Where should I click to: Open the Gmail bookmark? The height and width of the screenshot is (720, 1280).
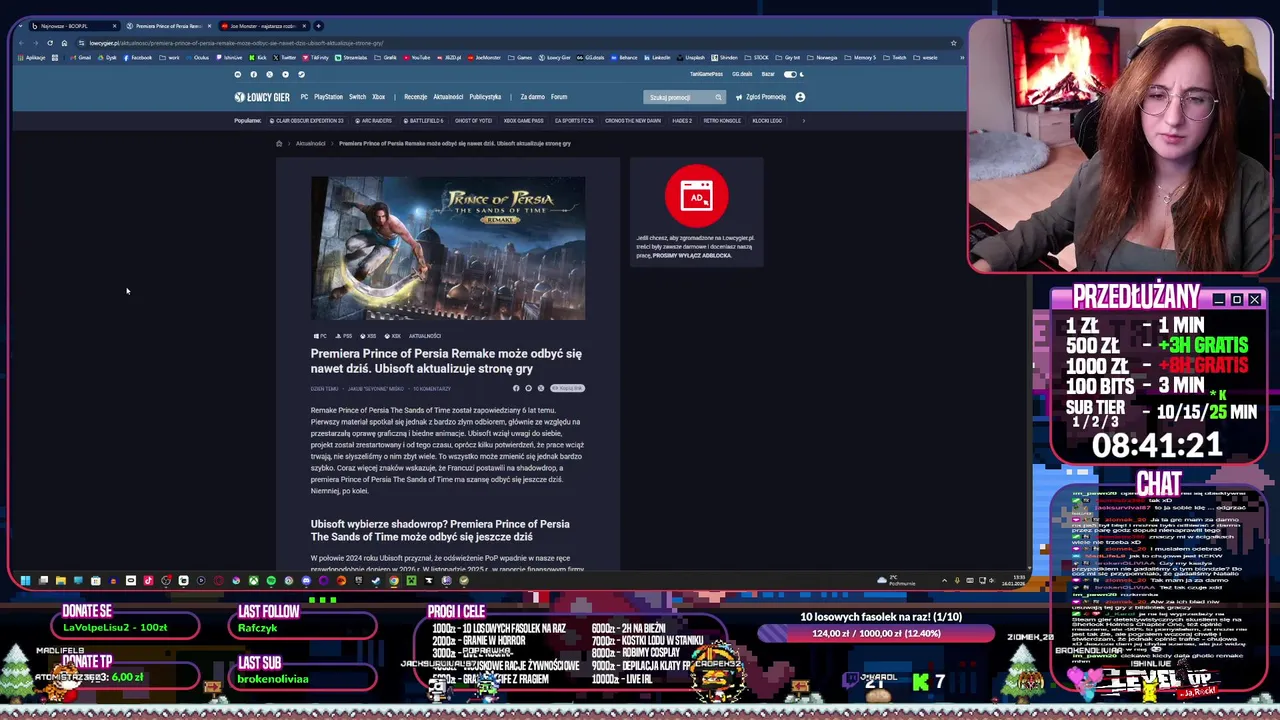[x=81, y=58]
